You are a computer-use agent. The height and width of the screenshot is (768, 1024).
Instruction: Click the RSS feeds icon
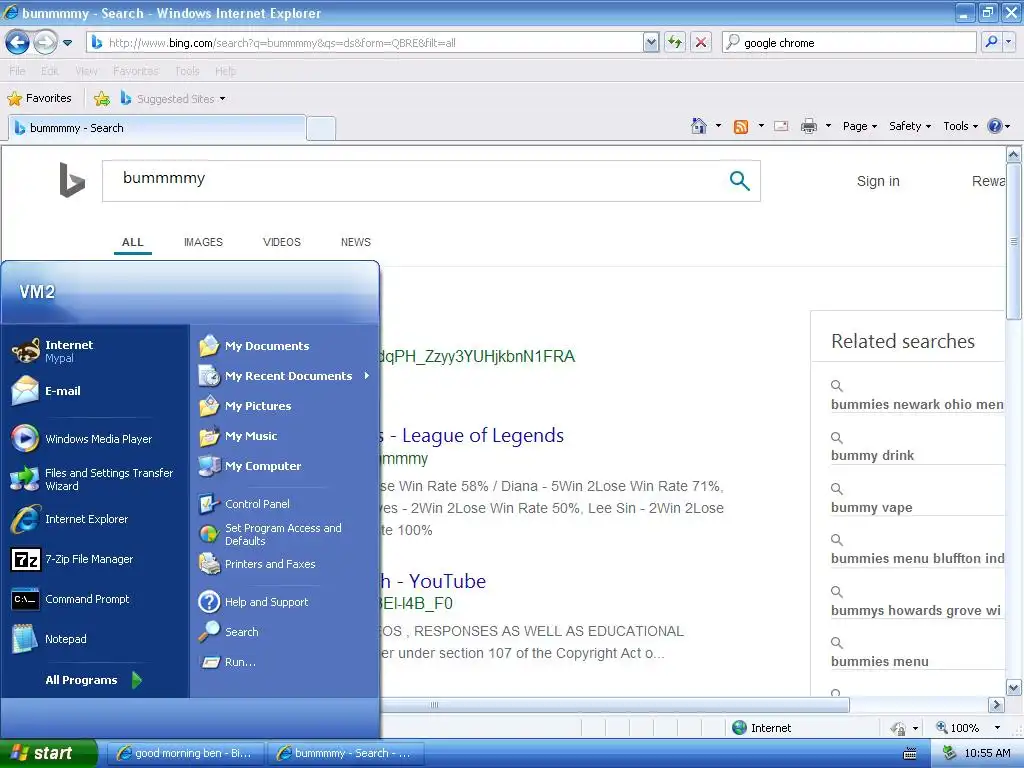point(741,127)
